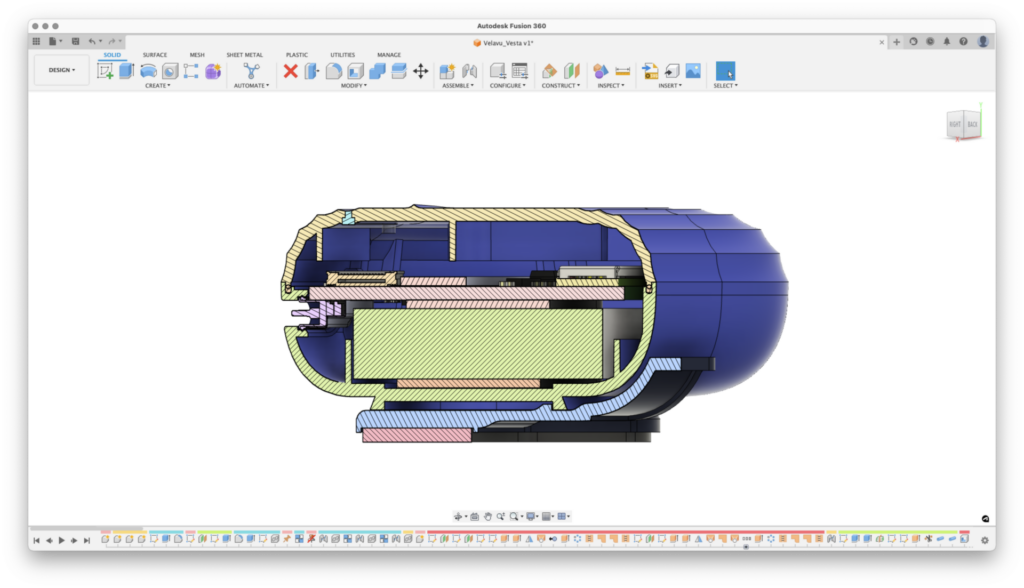Viewport: 1024px width, 588px height.
Task: Click the Orbit icon in navigation bar
Action: (x=457, y=515)
